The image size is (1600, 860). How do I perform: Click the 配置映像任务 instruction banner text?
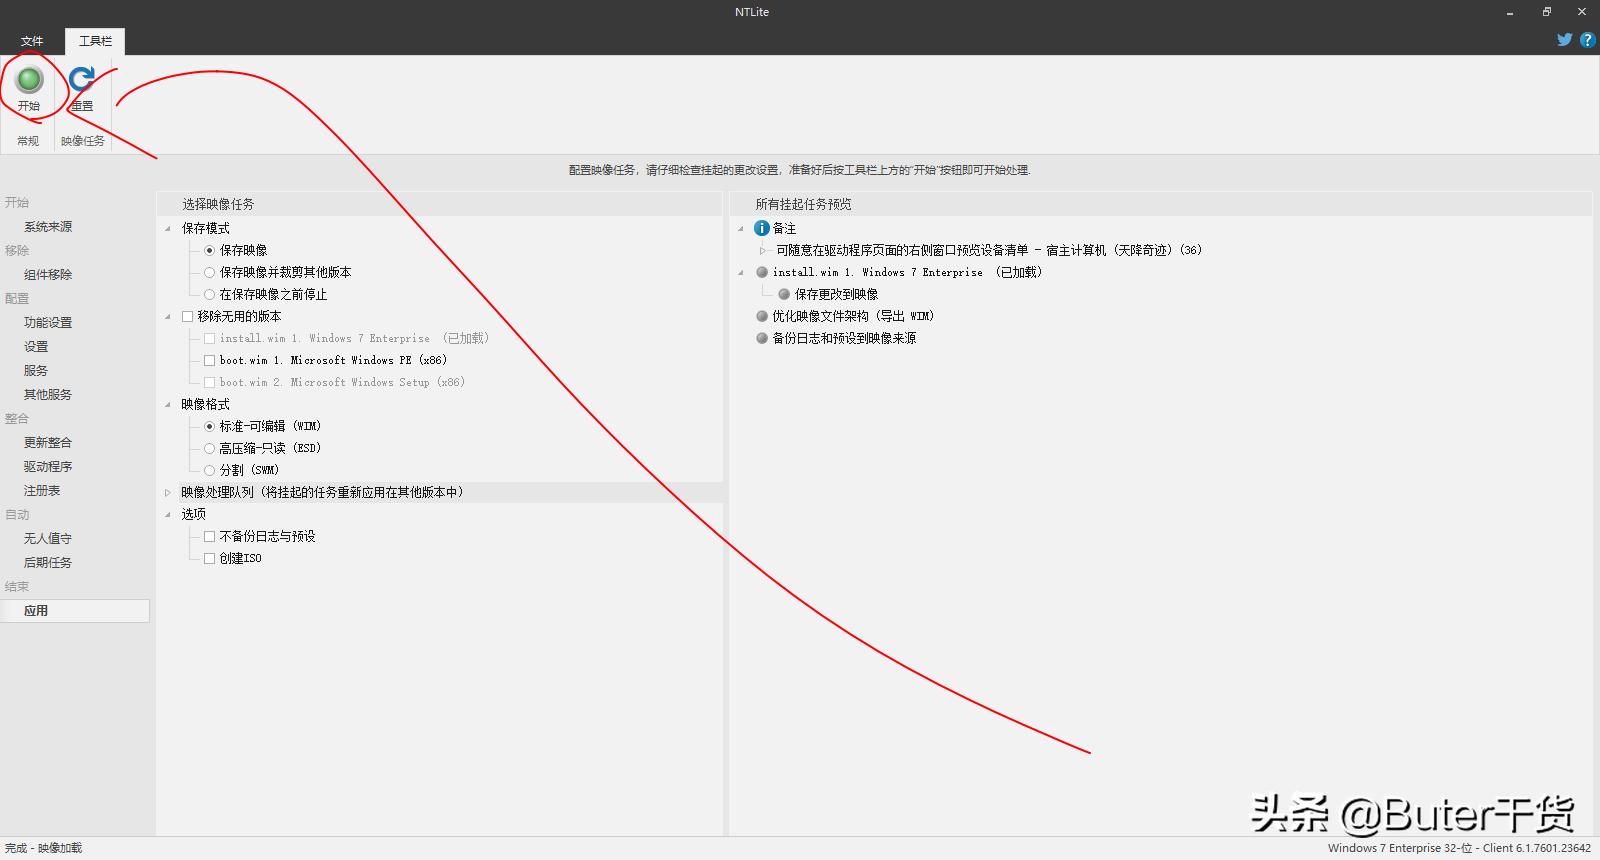coord(799,170)
